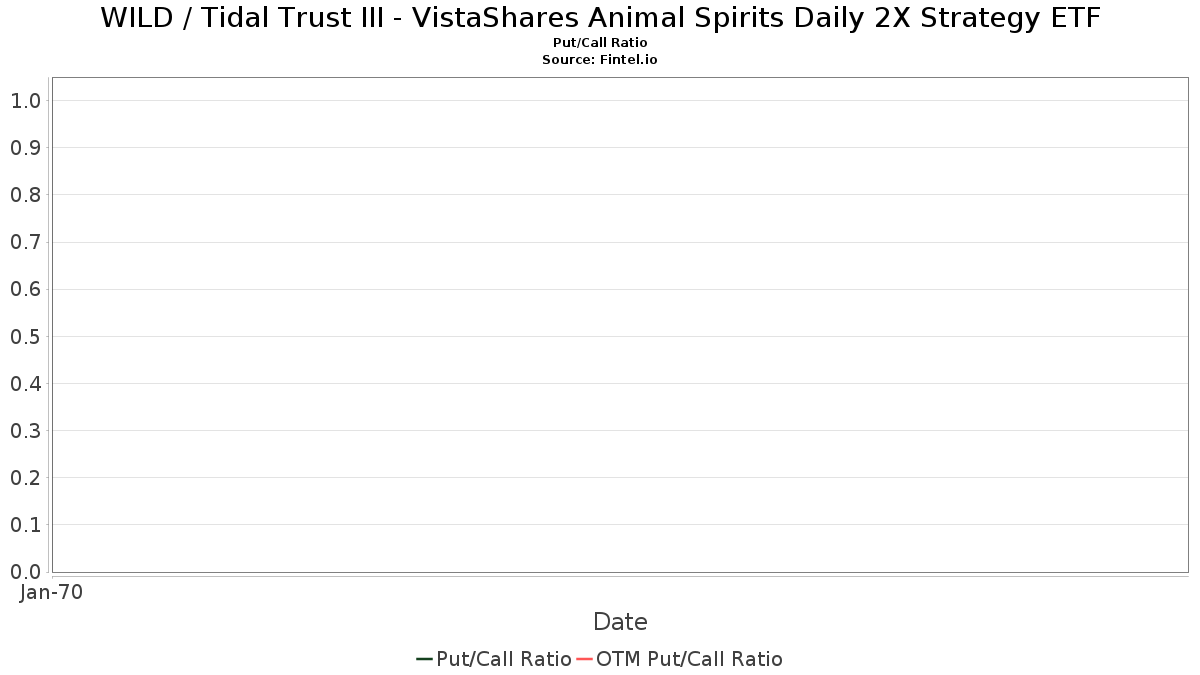Viewport: 1200px width, 675px height.
Task: Click the 0.1 y-axis label
Action: (25, 524)
